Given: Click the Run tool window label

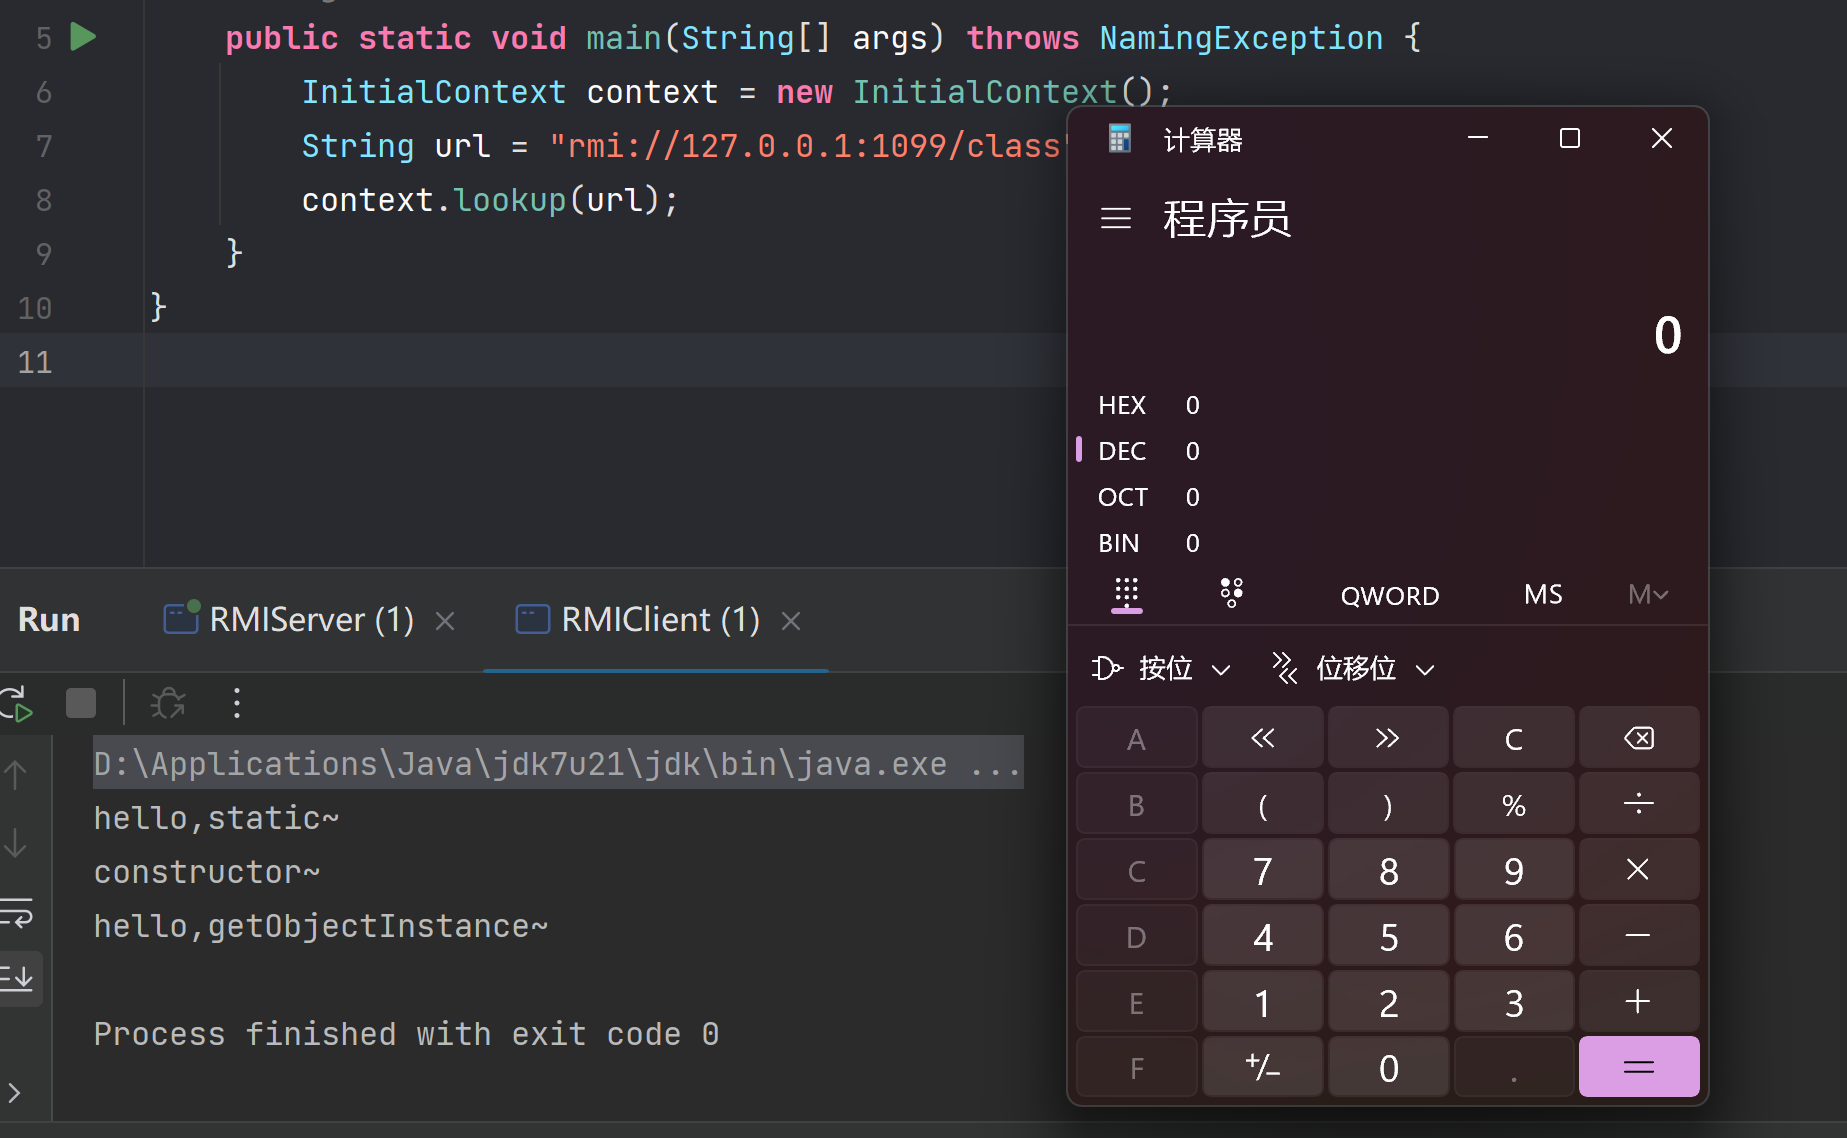Looking at the screenshot, I should coord(49,620).
